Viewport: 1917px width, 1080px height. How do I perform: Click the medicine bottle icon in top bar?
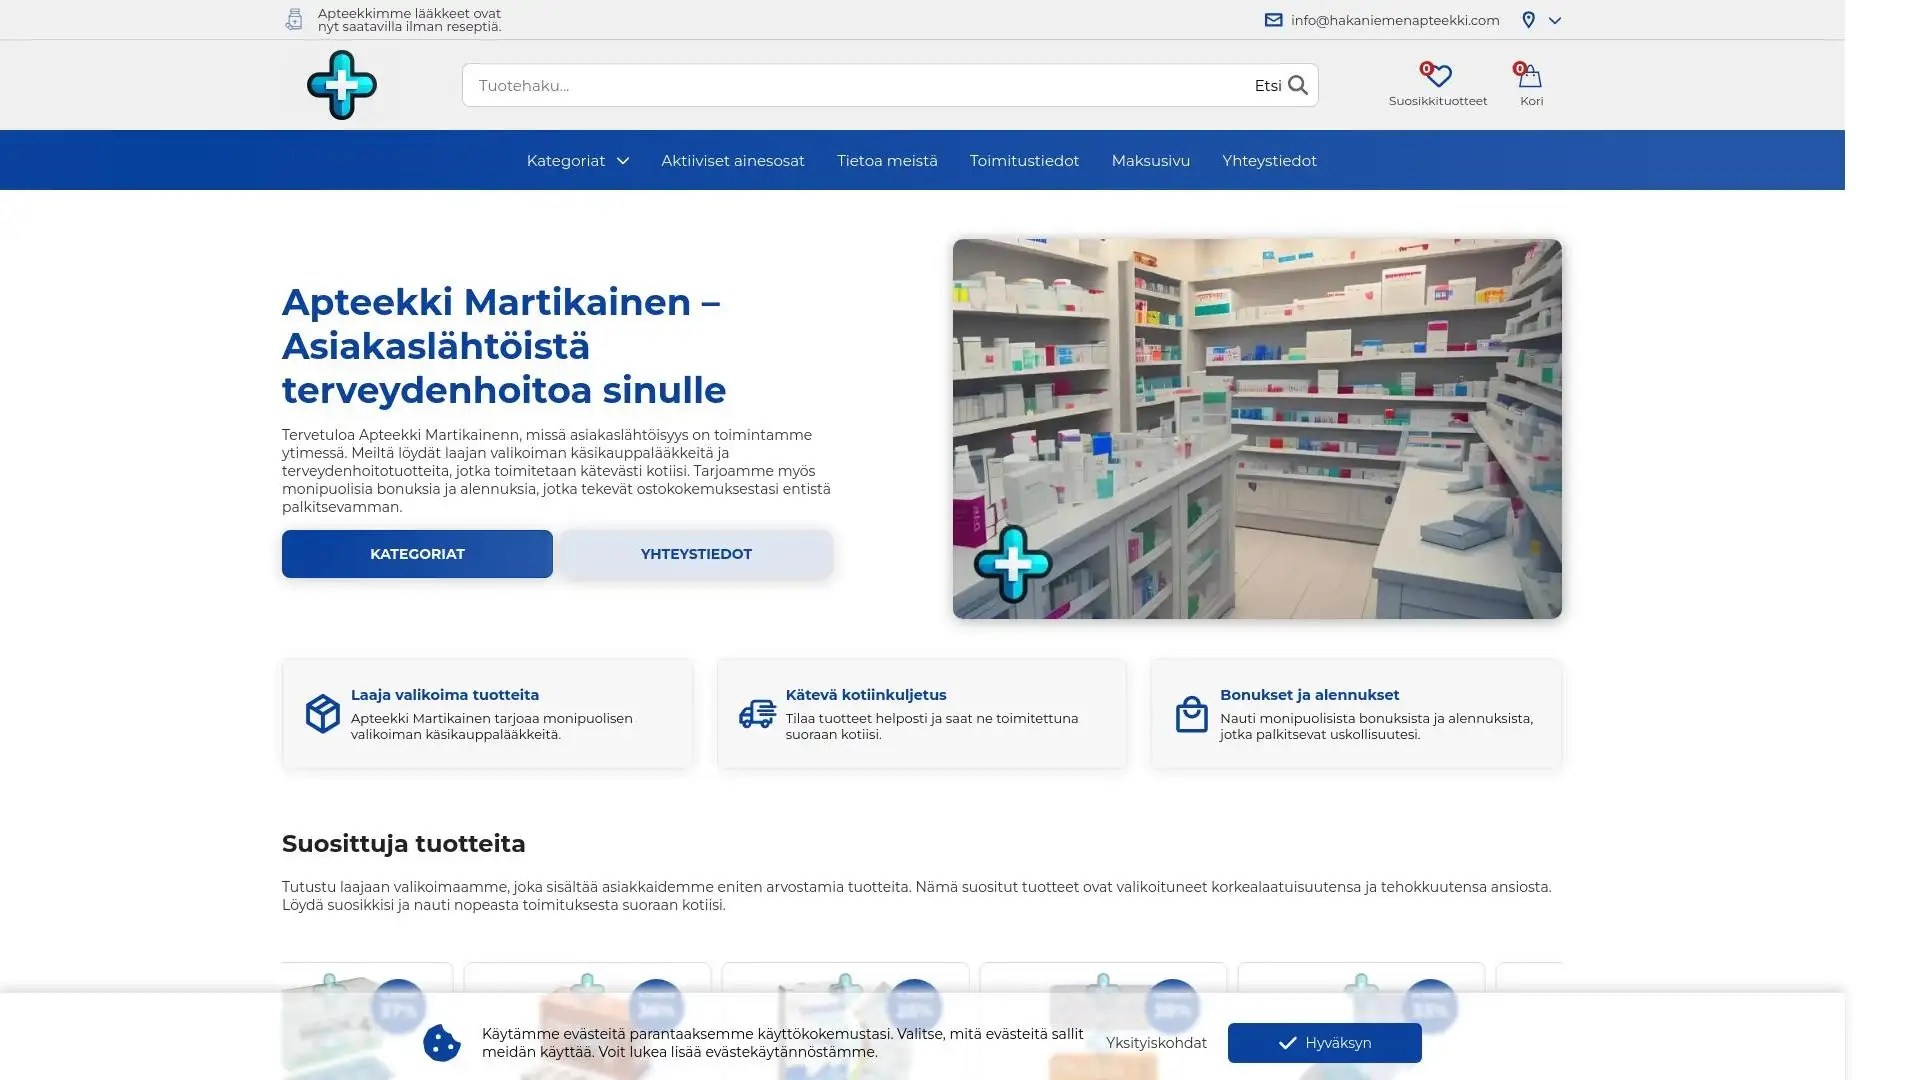pos(293,20)
